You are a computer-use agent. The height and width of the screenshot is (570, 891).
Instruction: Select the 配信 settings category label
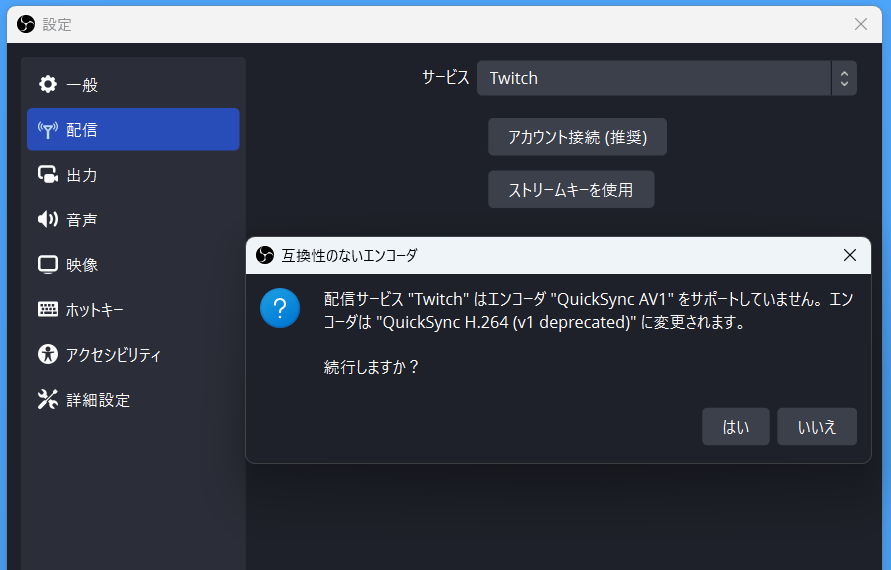(x=82, y=130)
